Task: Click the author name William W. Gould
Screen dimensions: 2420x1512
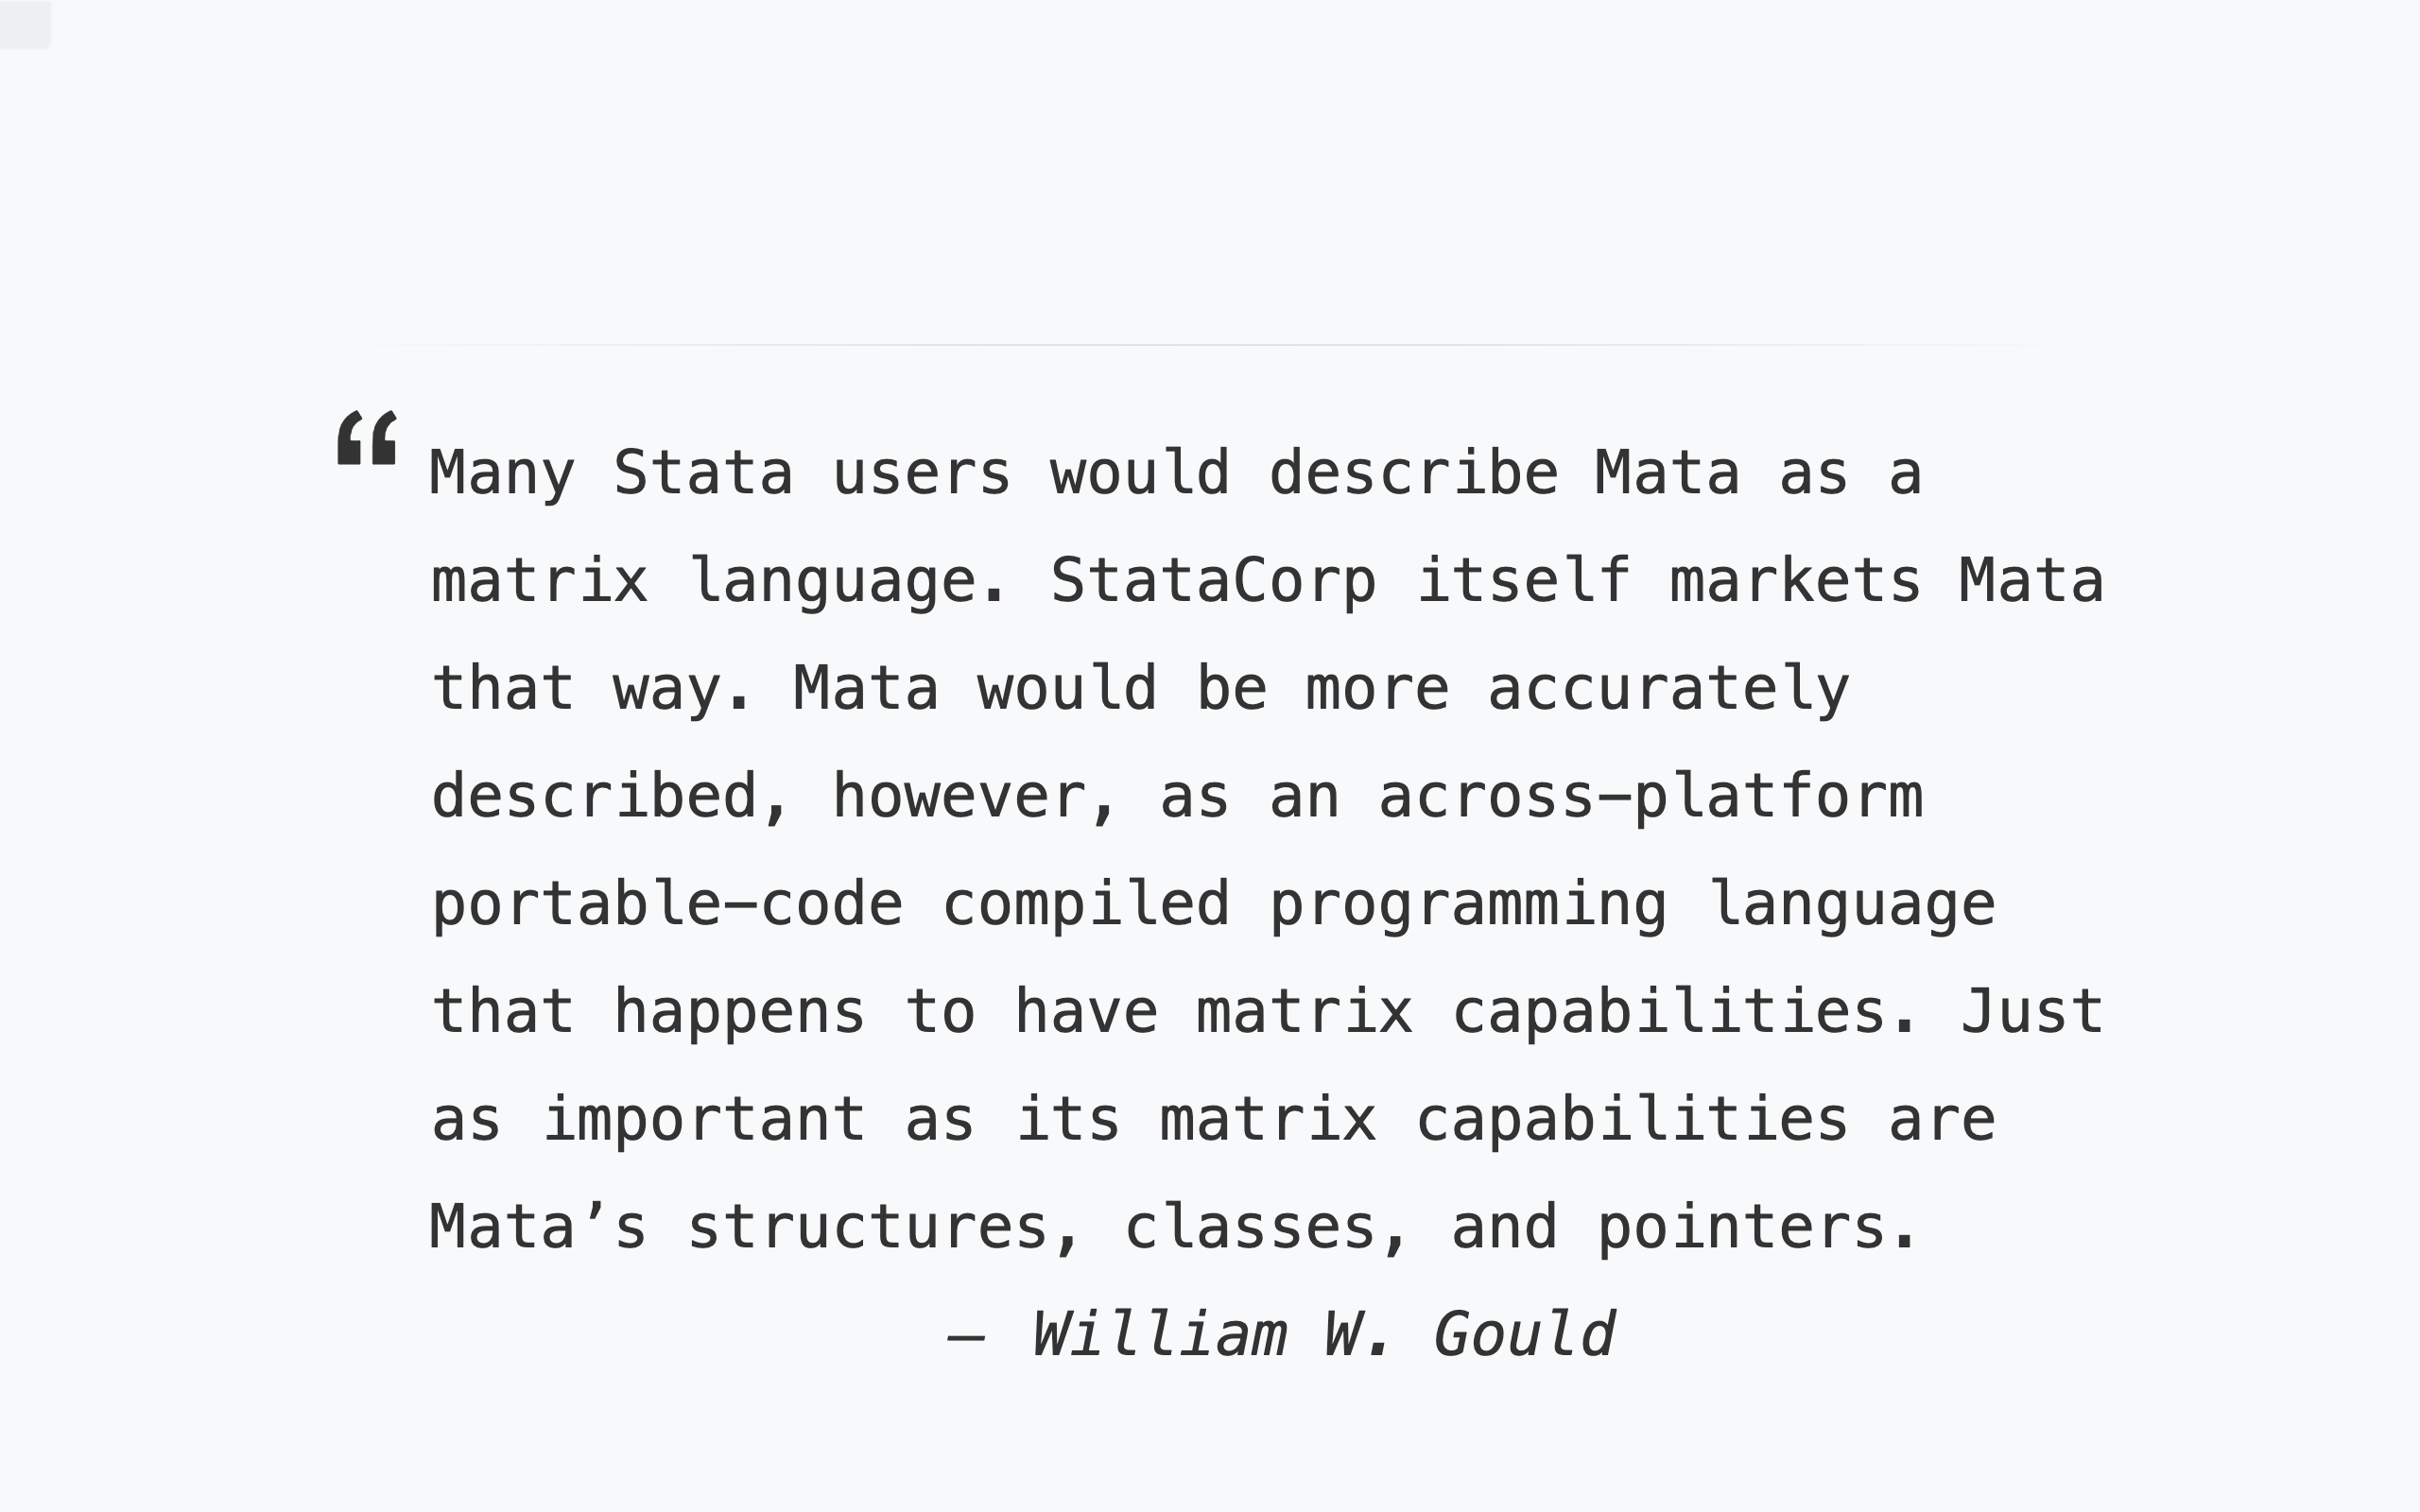Action: pyautogui.click(x=1322, y=1334)
